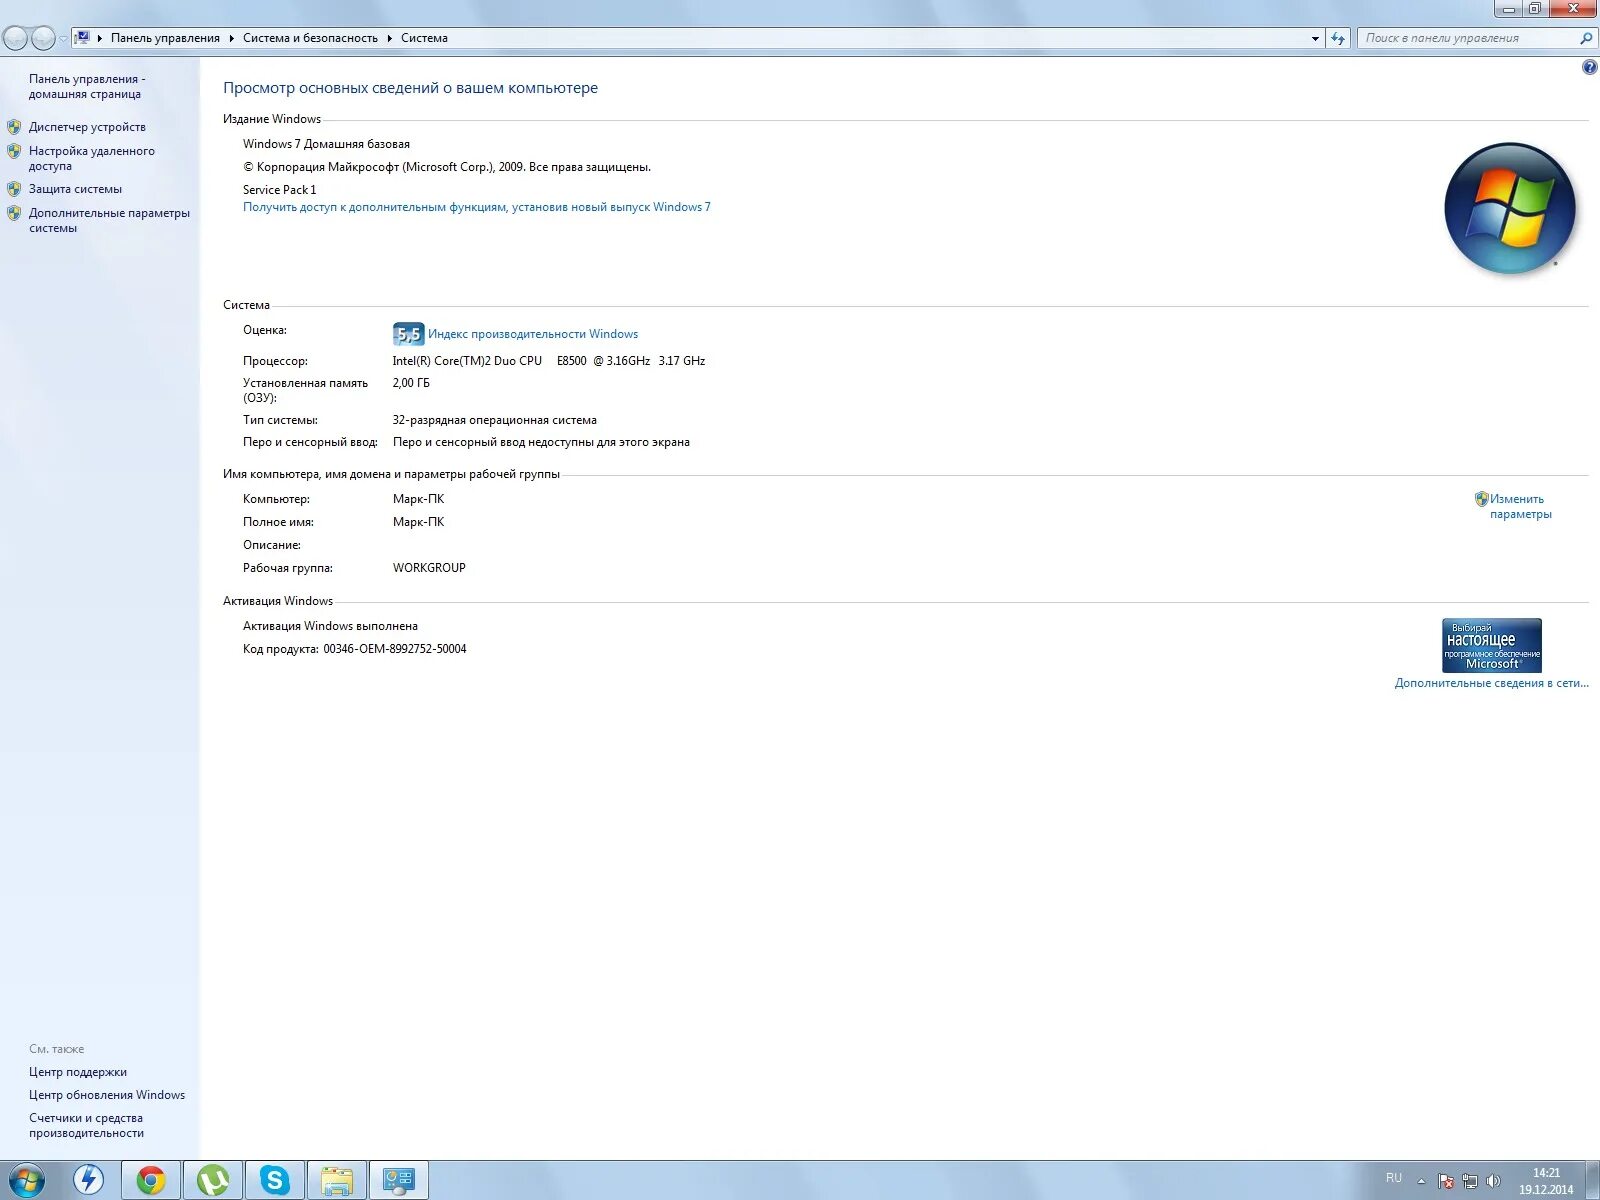Click the Windows logo image
1600x1200 pixels.
(x=1509, y=208)
